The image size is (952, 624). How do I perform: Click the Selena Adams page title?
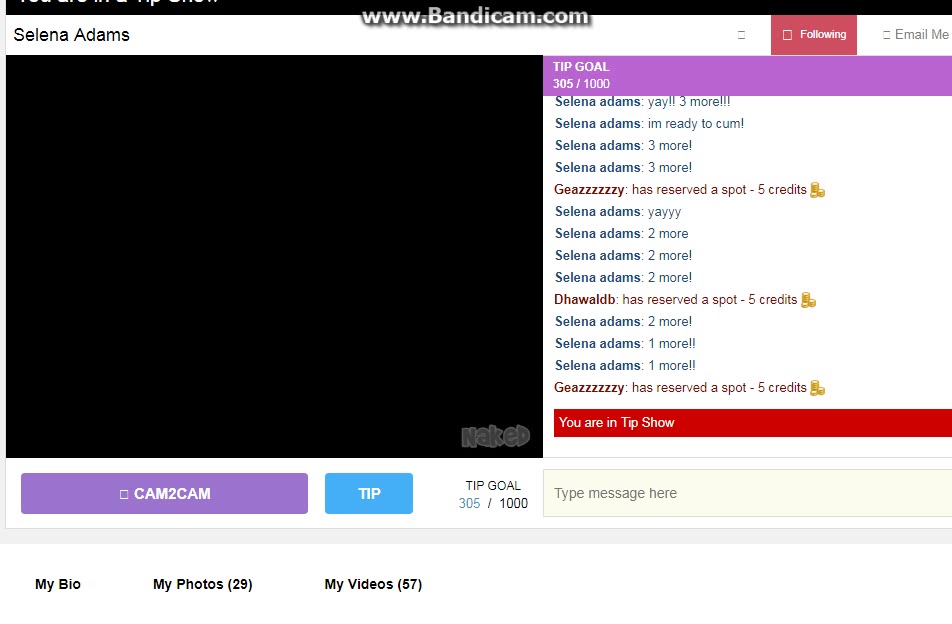71,35
